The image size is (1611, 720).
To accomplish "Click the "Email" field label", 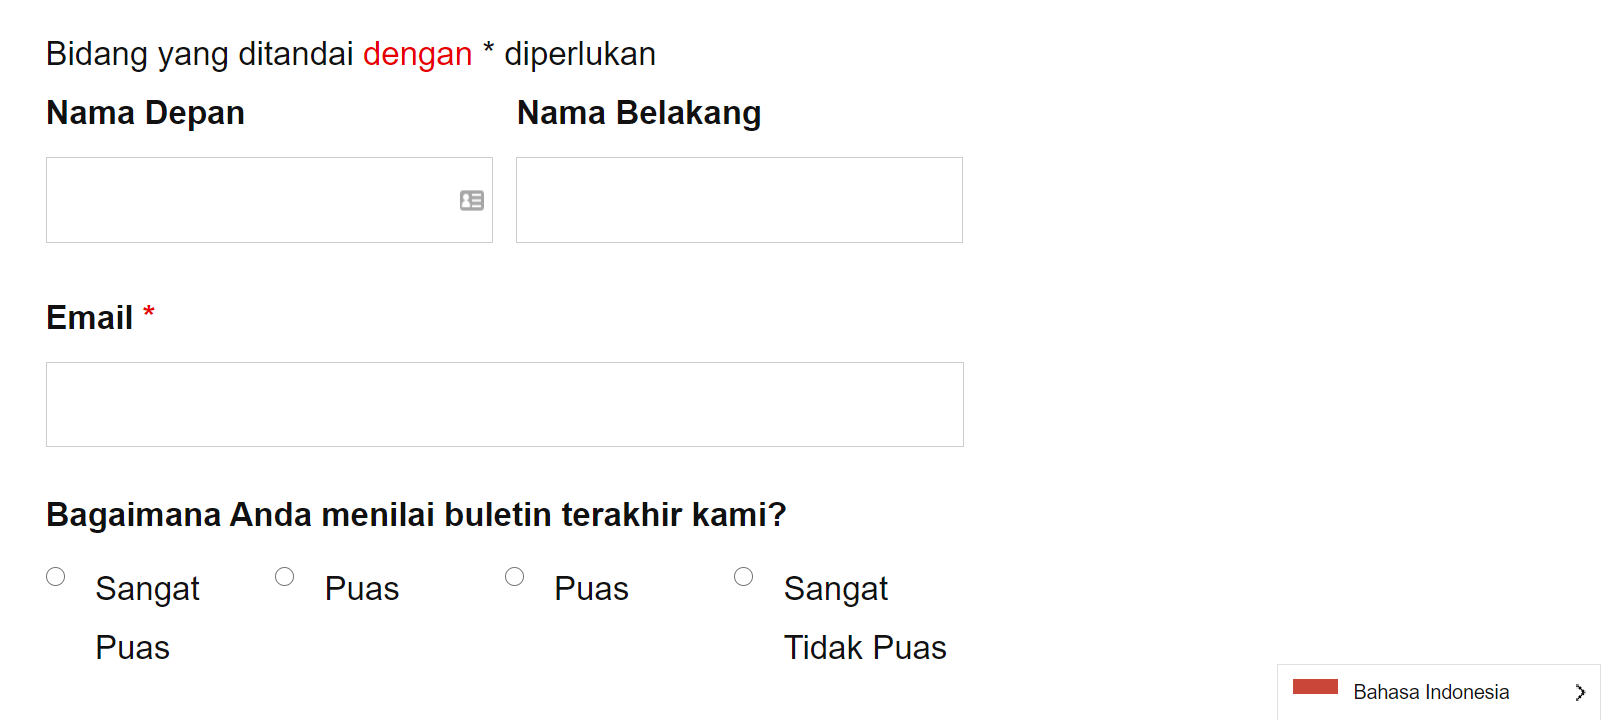I will (x=89, y=318).
